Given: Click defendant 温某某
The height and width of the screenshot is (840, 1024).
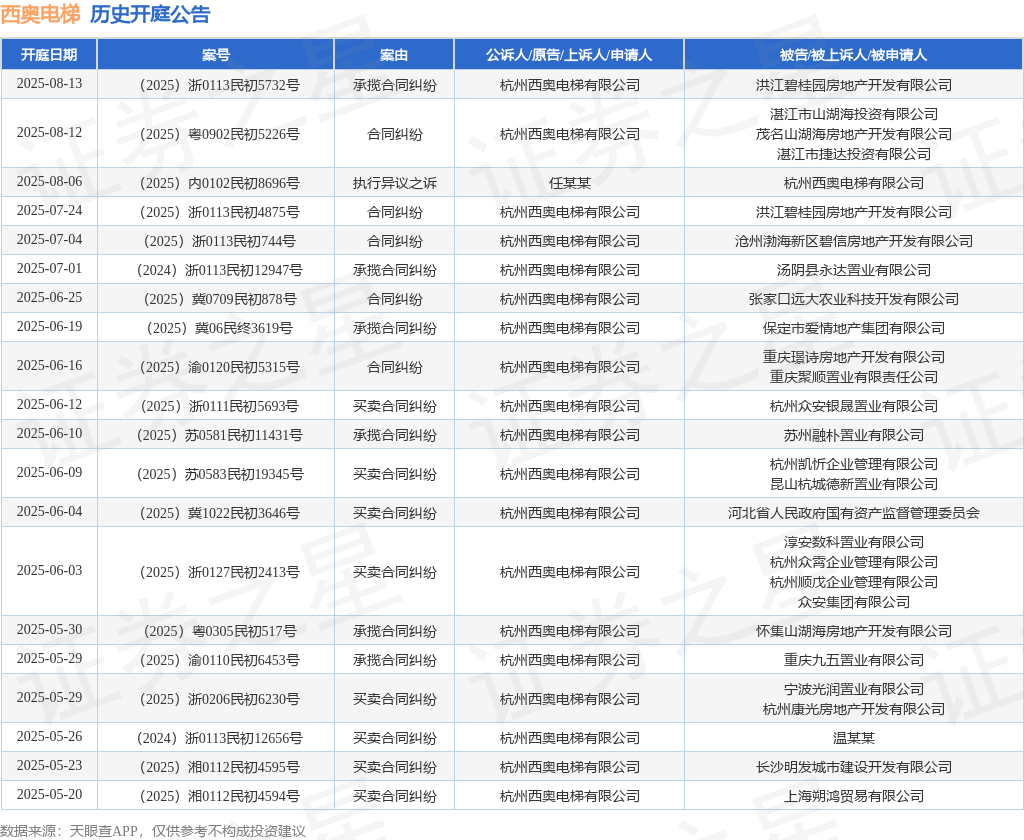Looking at the screenshot, I should click(854, 738).
